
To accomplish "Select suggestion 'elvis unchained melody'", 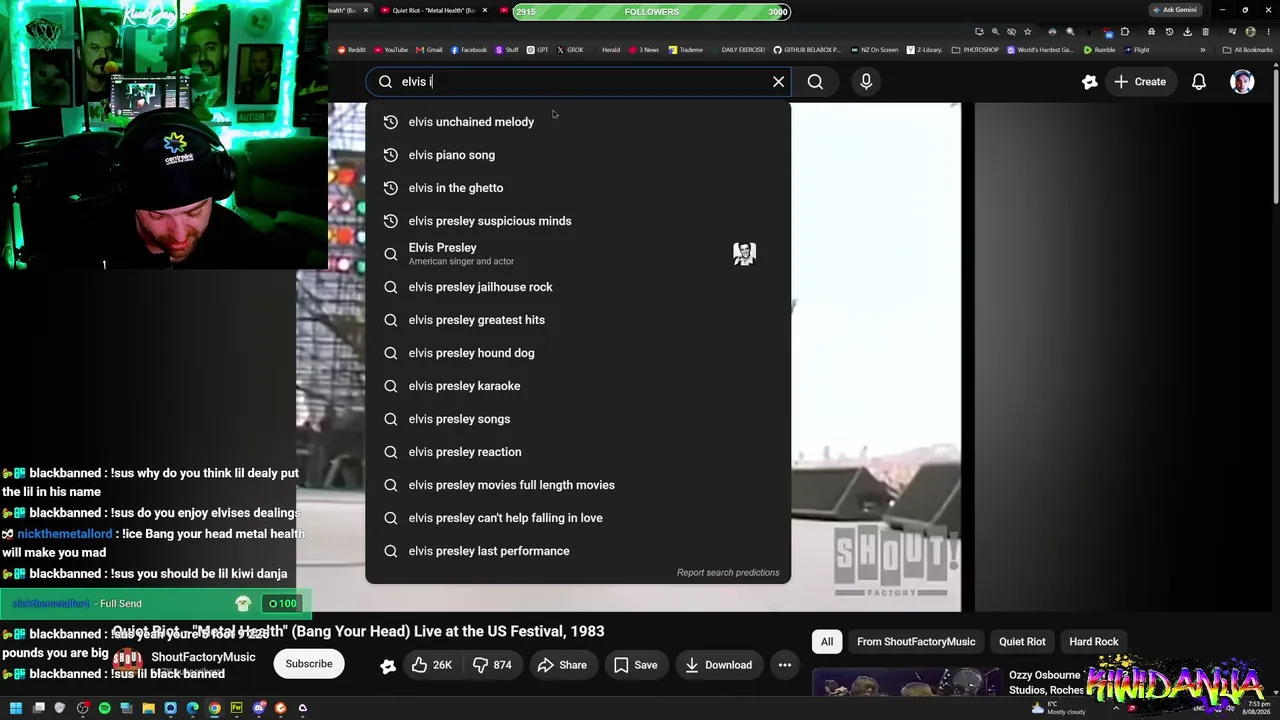I will [x=578, y=122].
